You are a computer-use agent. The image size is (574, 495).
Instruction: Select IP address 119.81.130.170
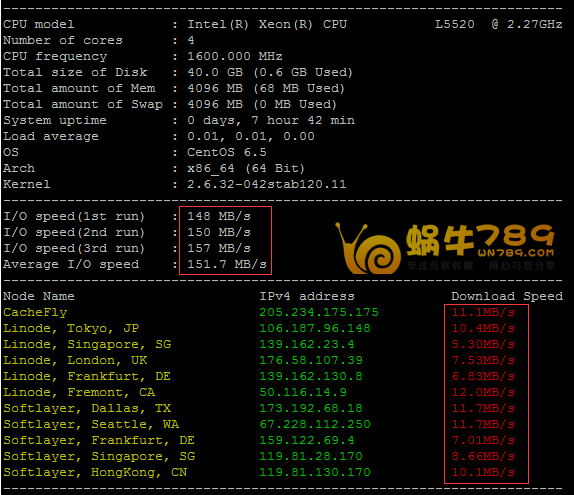(315, 472)
